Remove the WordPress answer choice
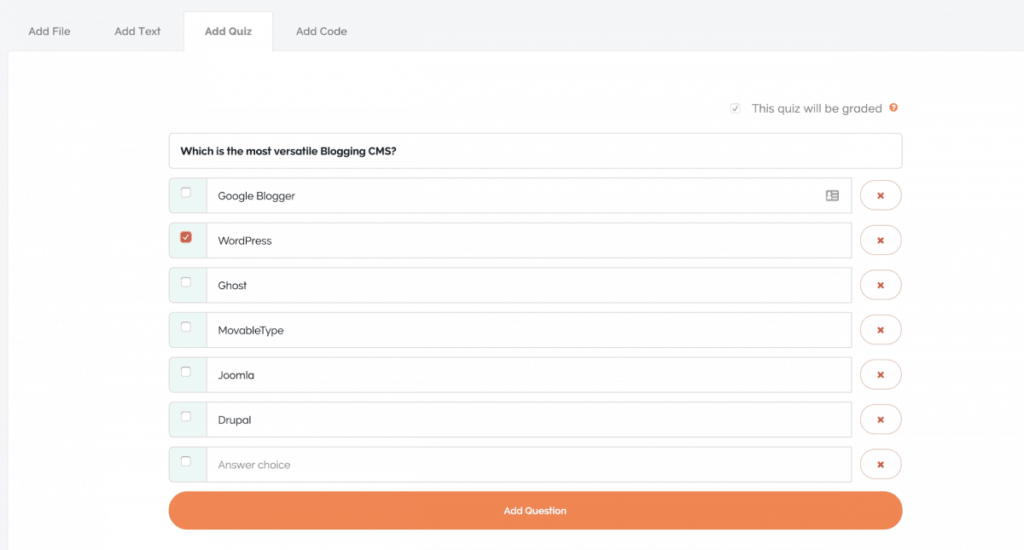Viewport: 1024px width, 550px height. coord(880,240)
